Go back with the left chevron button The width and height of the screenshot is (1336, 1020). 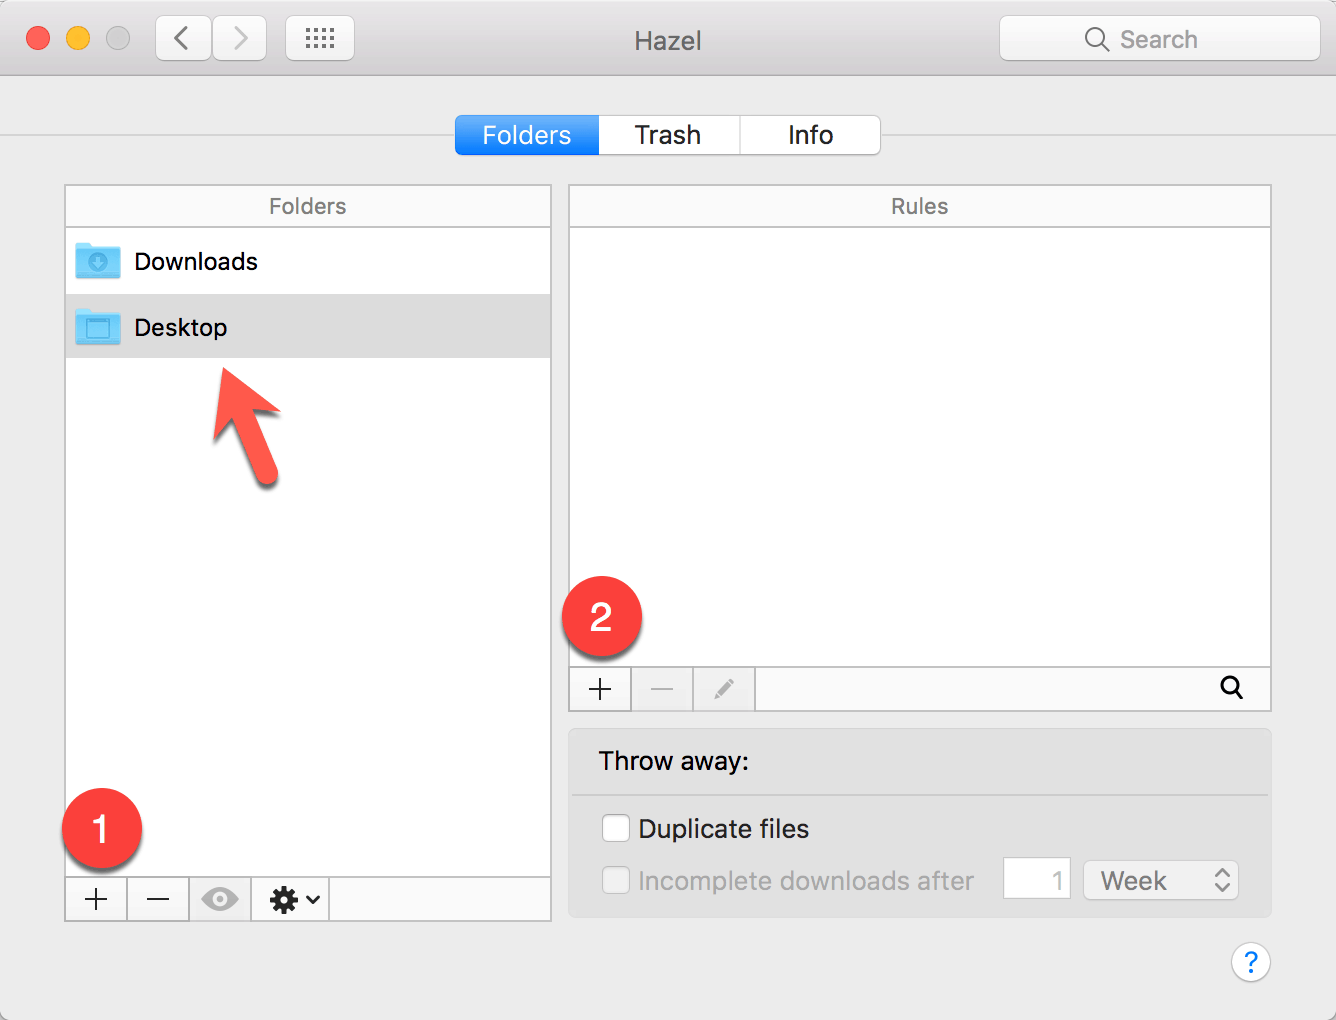[x=183, y=39]
